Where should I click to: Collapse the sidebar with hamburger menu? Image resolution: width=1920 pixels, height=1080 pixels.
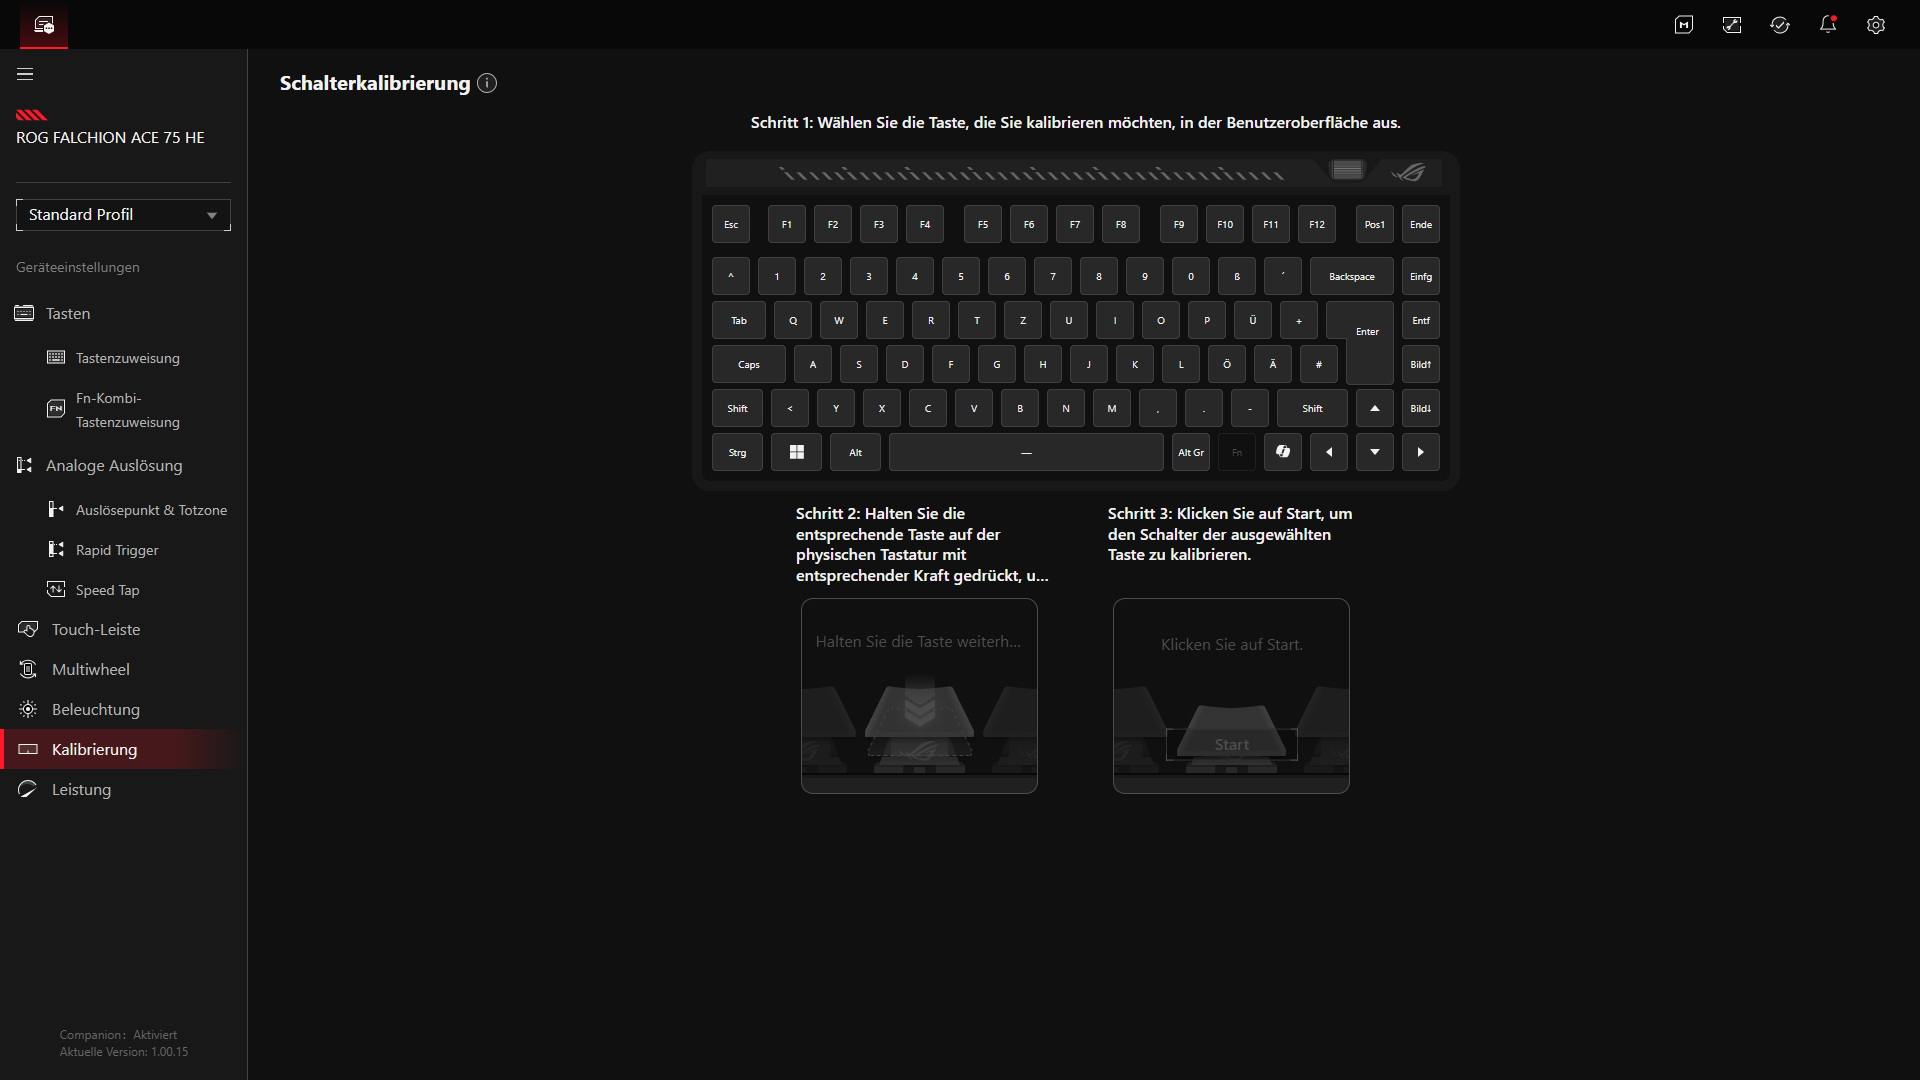pos(25,74)
